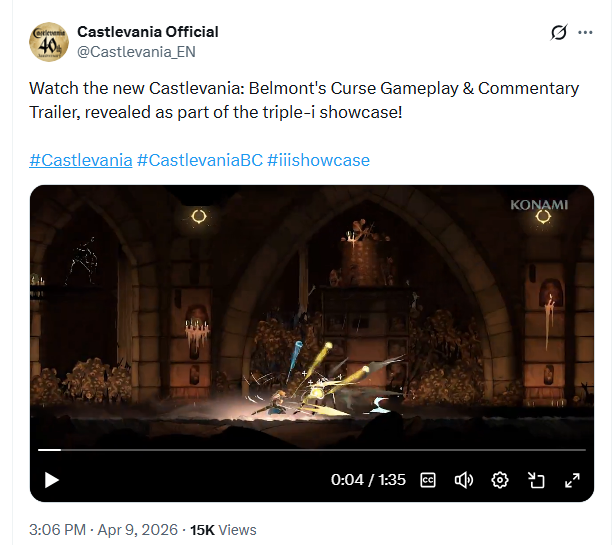
Task: Seek along the video progress bar
Action: 312,450
